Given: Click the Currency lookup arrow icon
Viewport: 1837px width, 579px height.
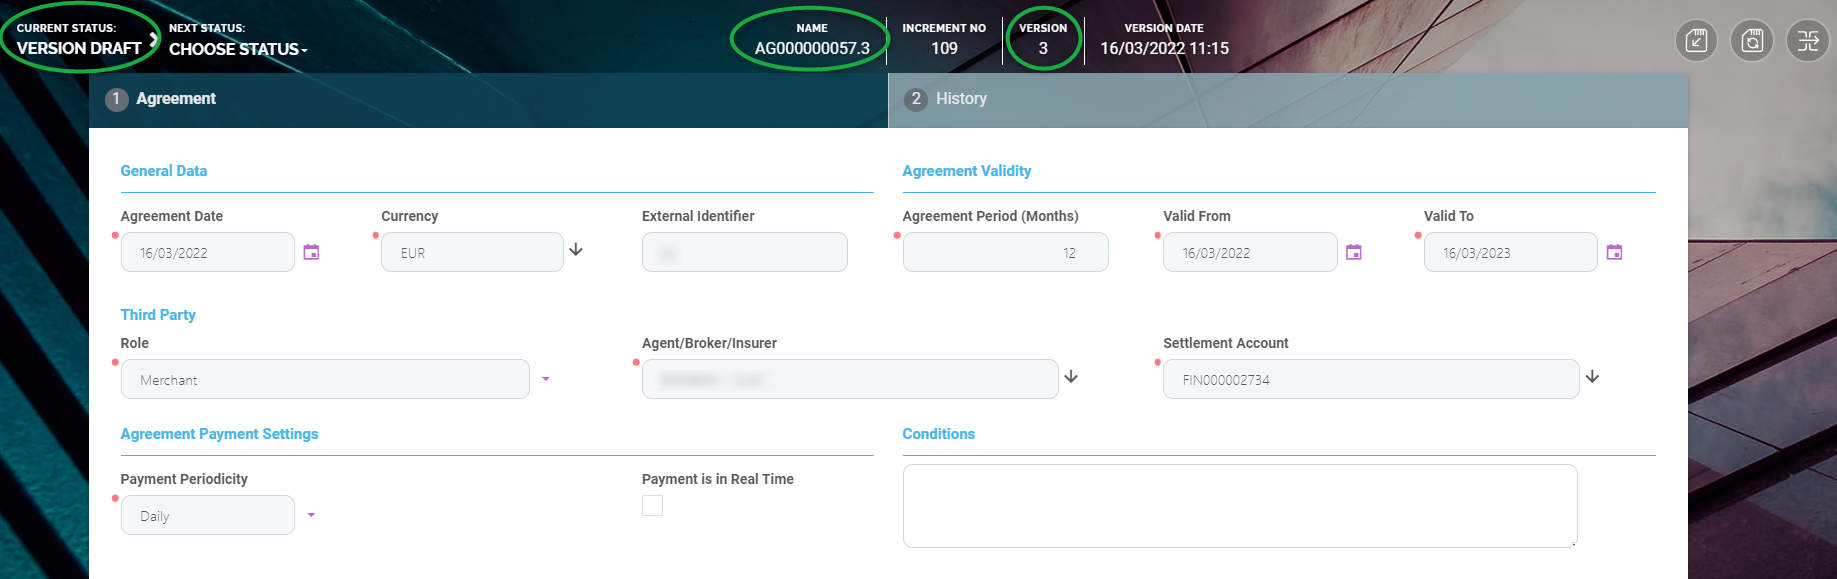Looking at the screenshot, I should (x=576, y=250).
